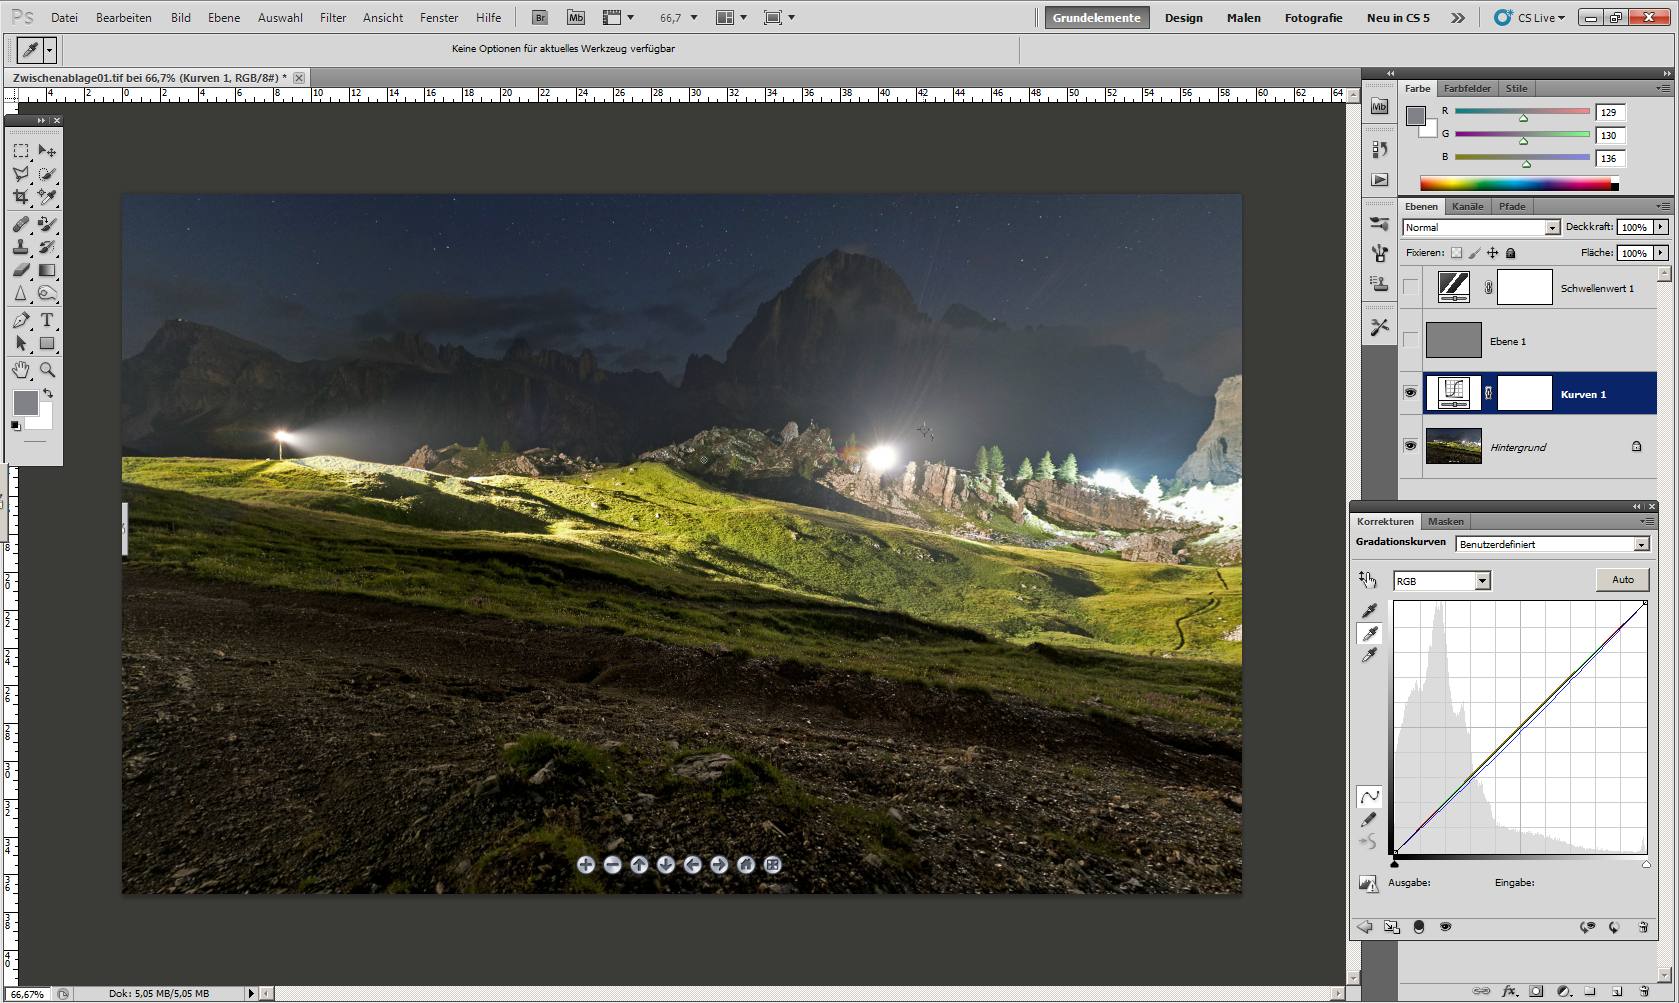Switch to the Fotografie workspace

[x=1313, y=18]
